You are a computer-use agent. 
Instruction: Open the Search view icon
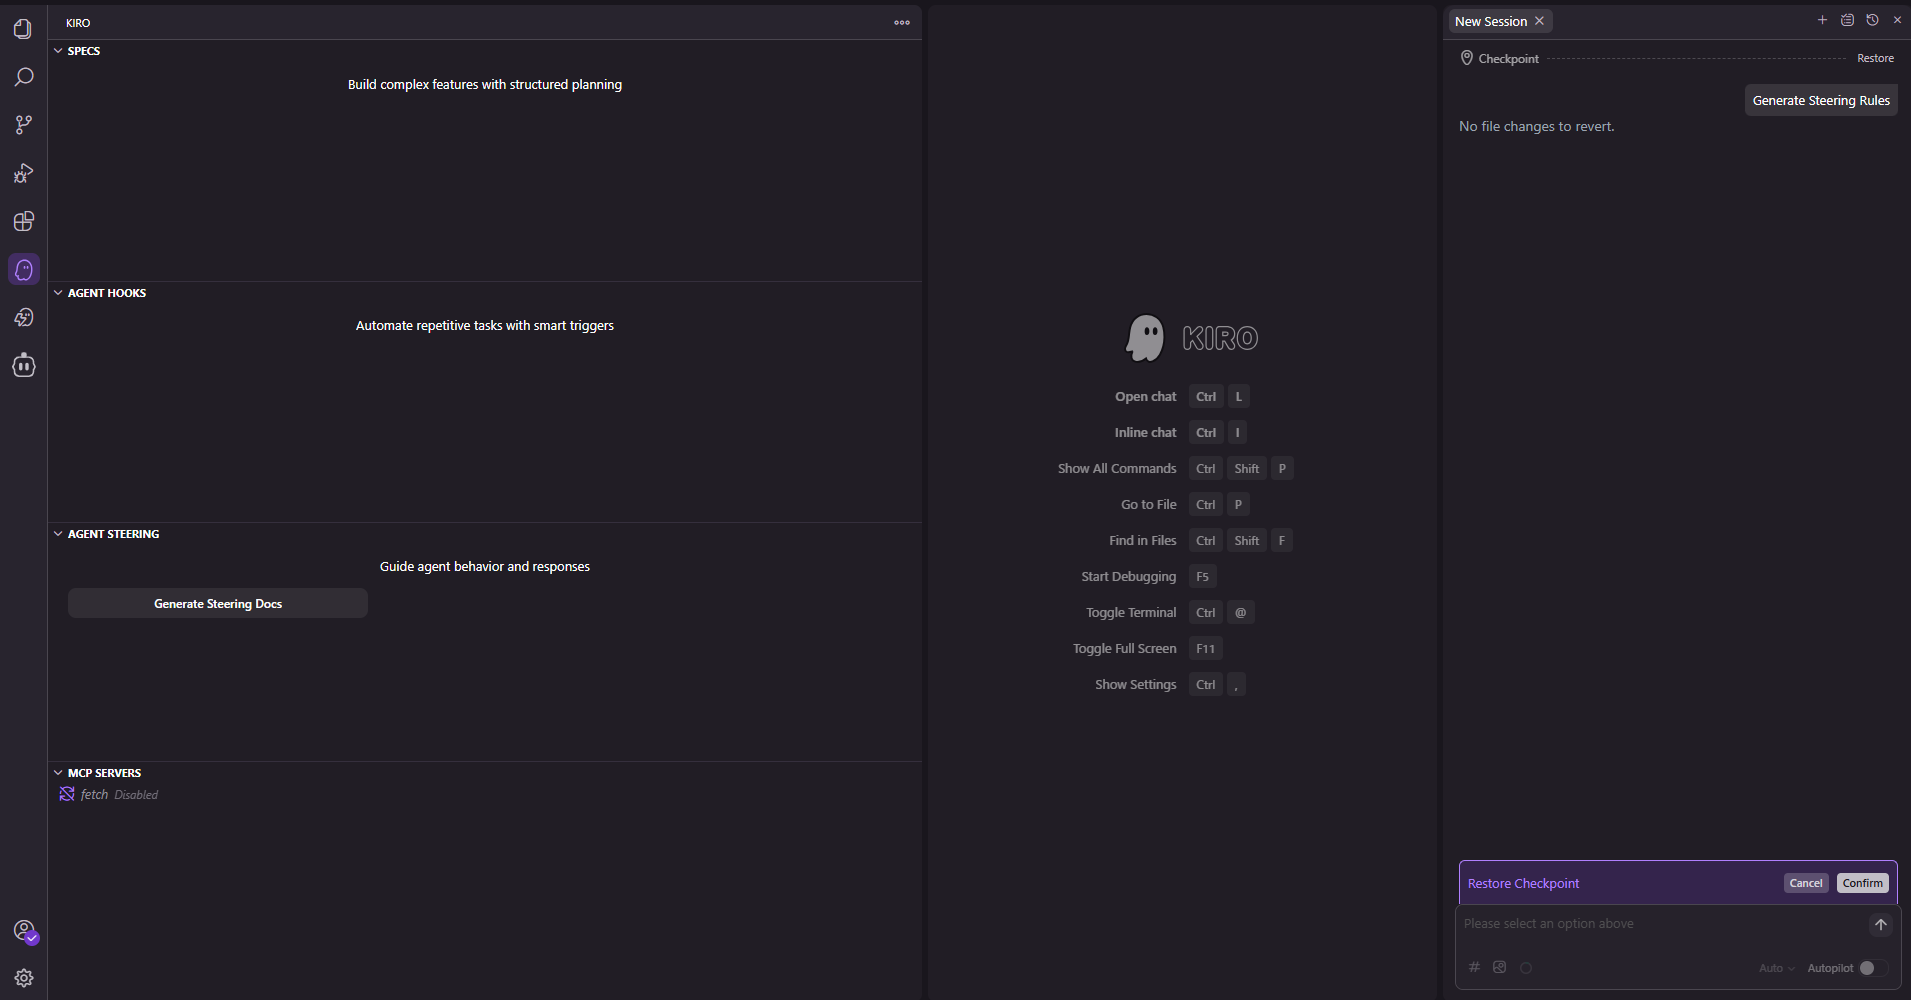point(23,77)
